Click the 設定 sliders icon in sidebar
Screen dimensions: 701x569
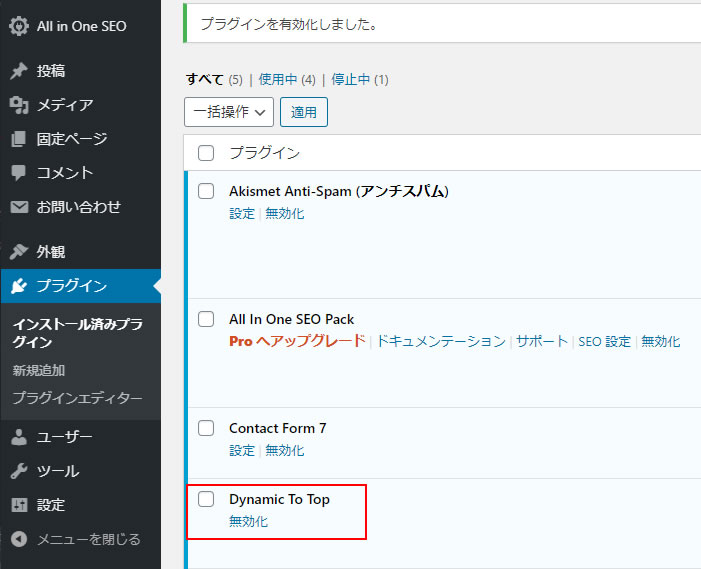tap(19, 505)
